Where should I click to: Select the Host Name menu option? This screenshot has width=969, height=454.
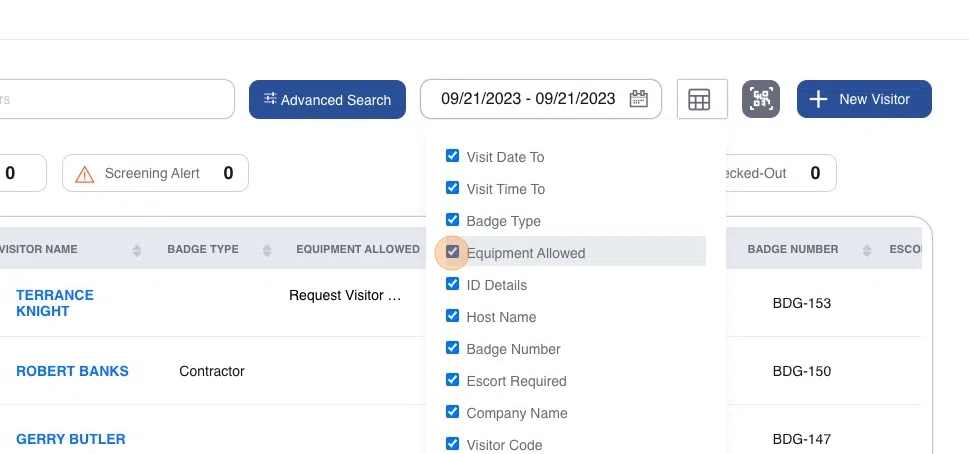[x=501, y=317]
